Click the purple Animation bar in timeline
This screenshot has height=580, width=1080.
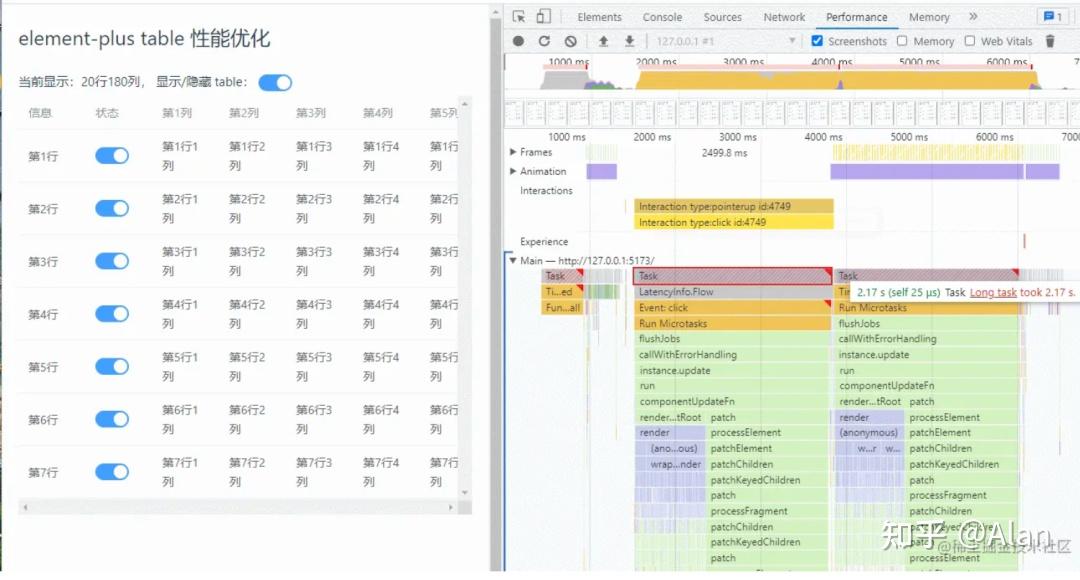600,171
